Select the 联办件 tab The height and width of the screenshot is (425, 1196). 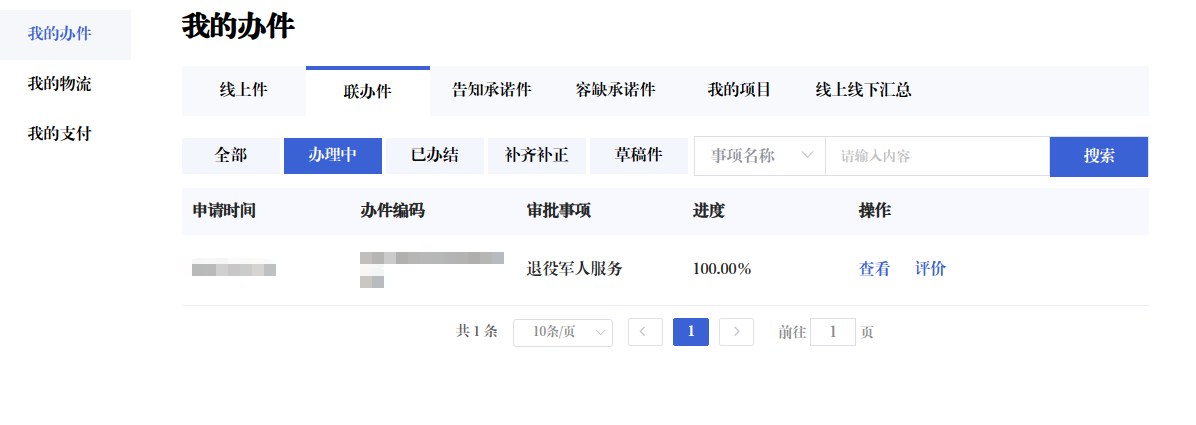(x=367, y=91)
